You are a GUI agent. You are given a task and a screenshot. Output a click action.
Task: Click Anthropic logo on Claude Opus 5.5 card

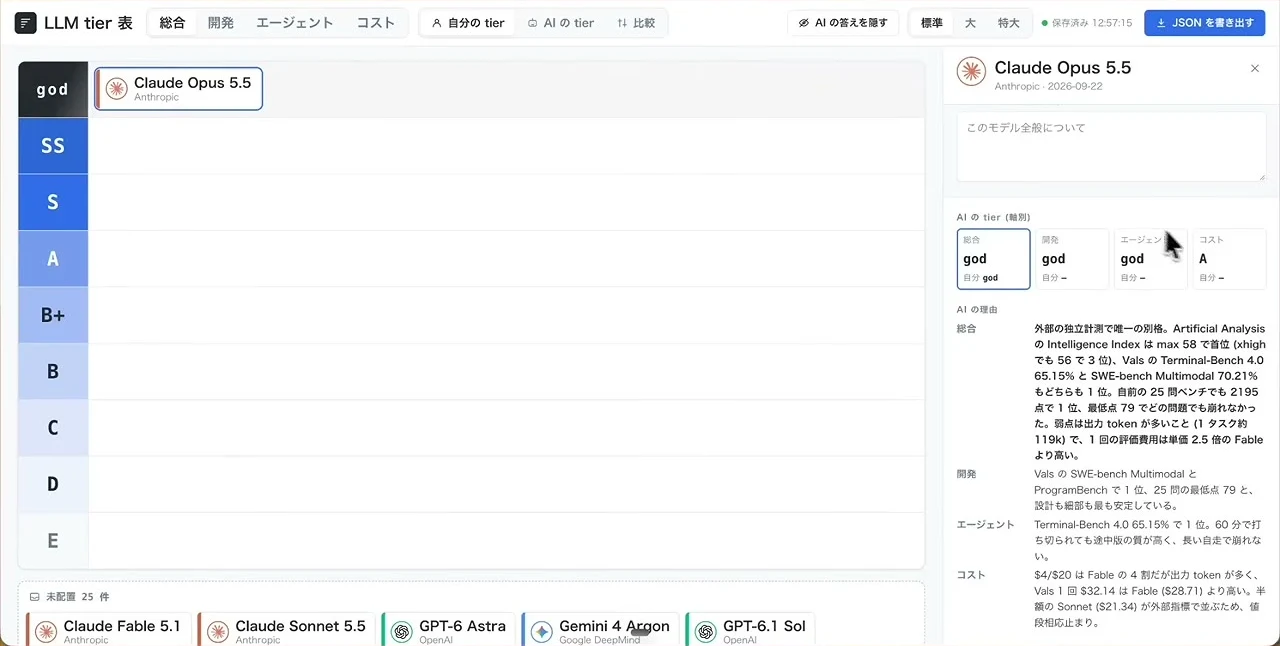tap(117, 89)
